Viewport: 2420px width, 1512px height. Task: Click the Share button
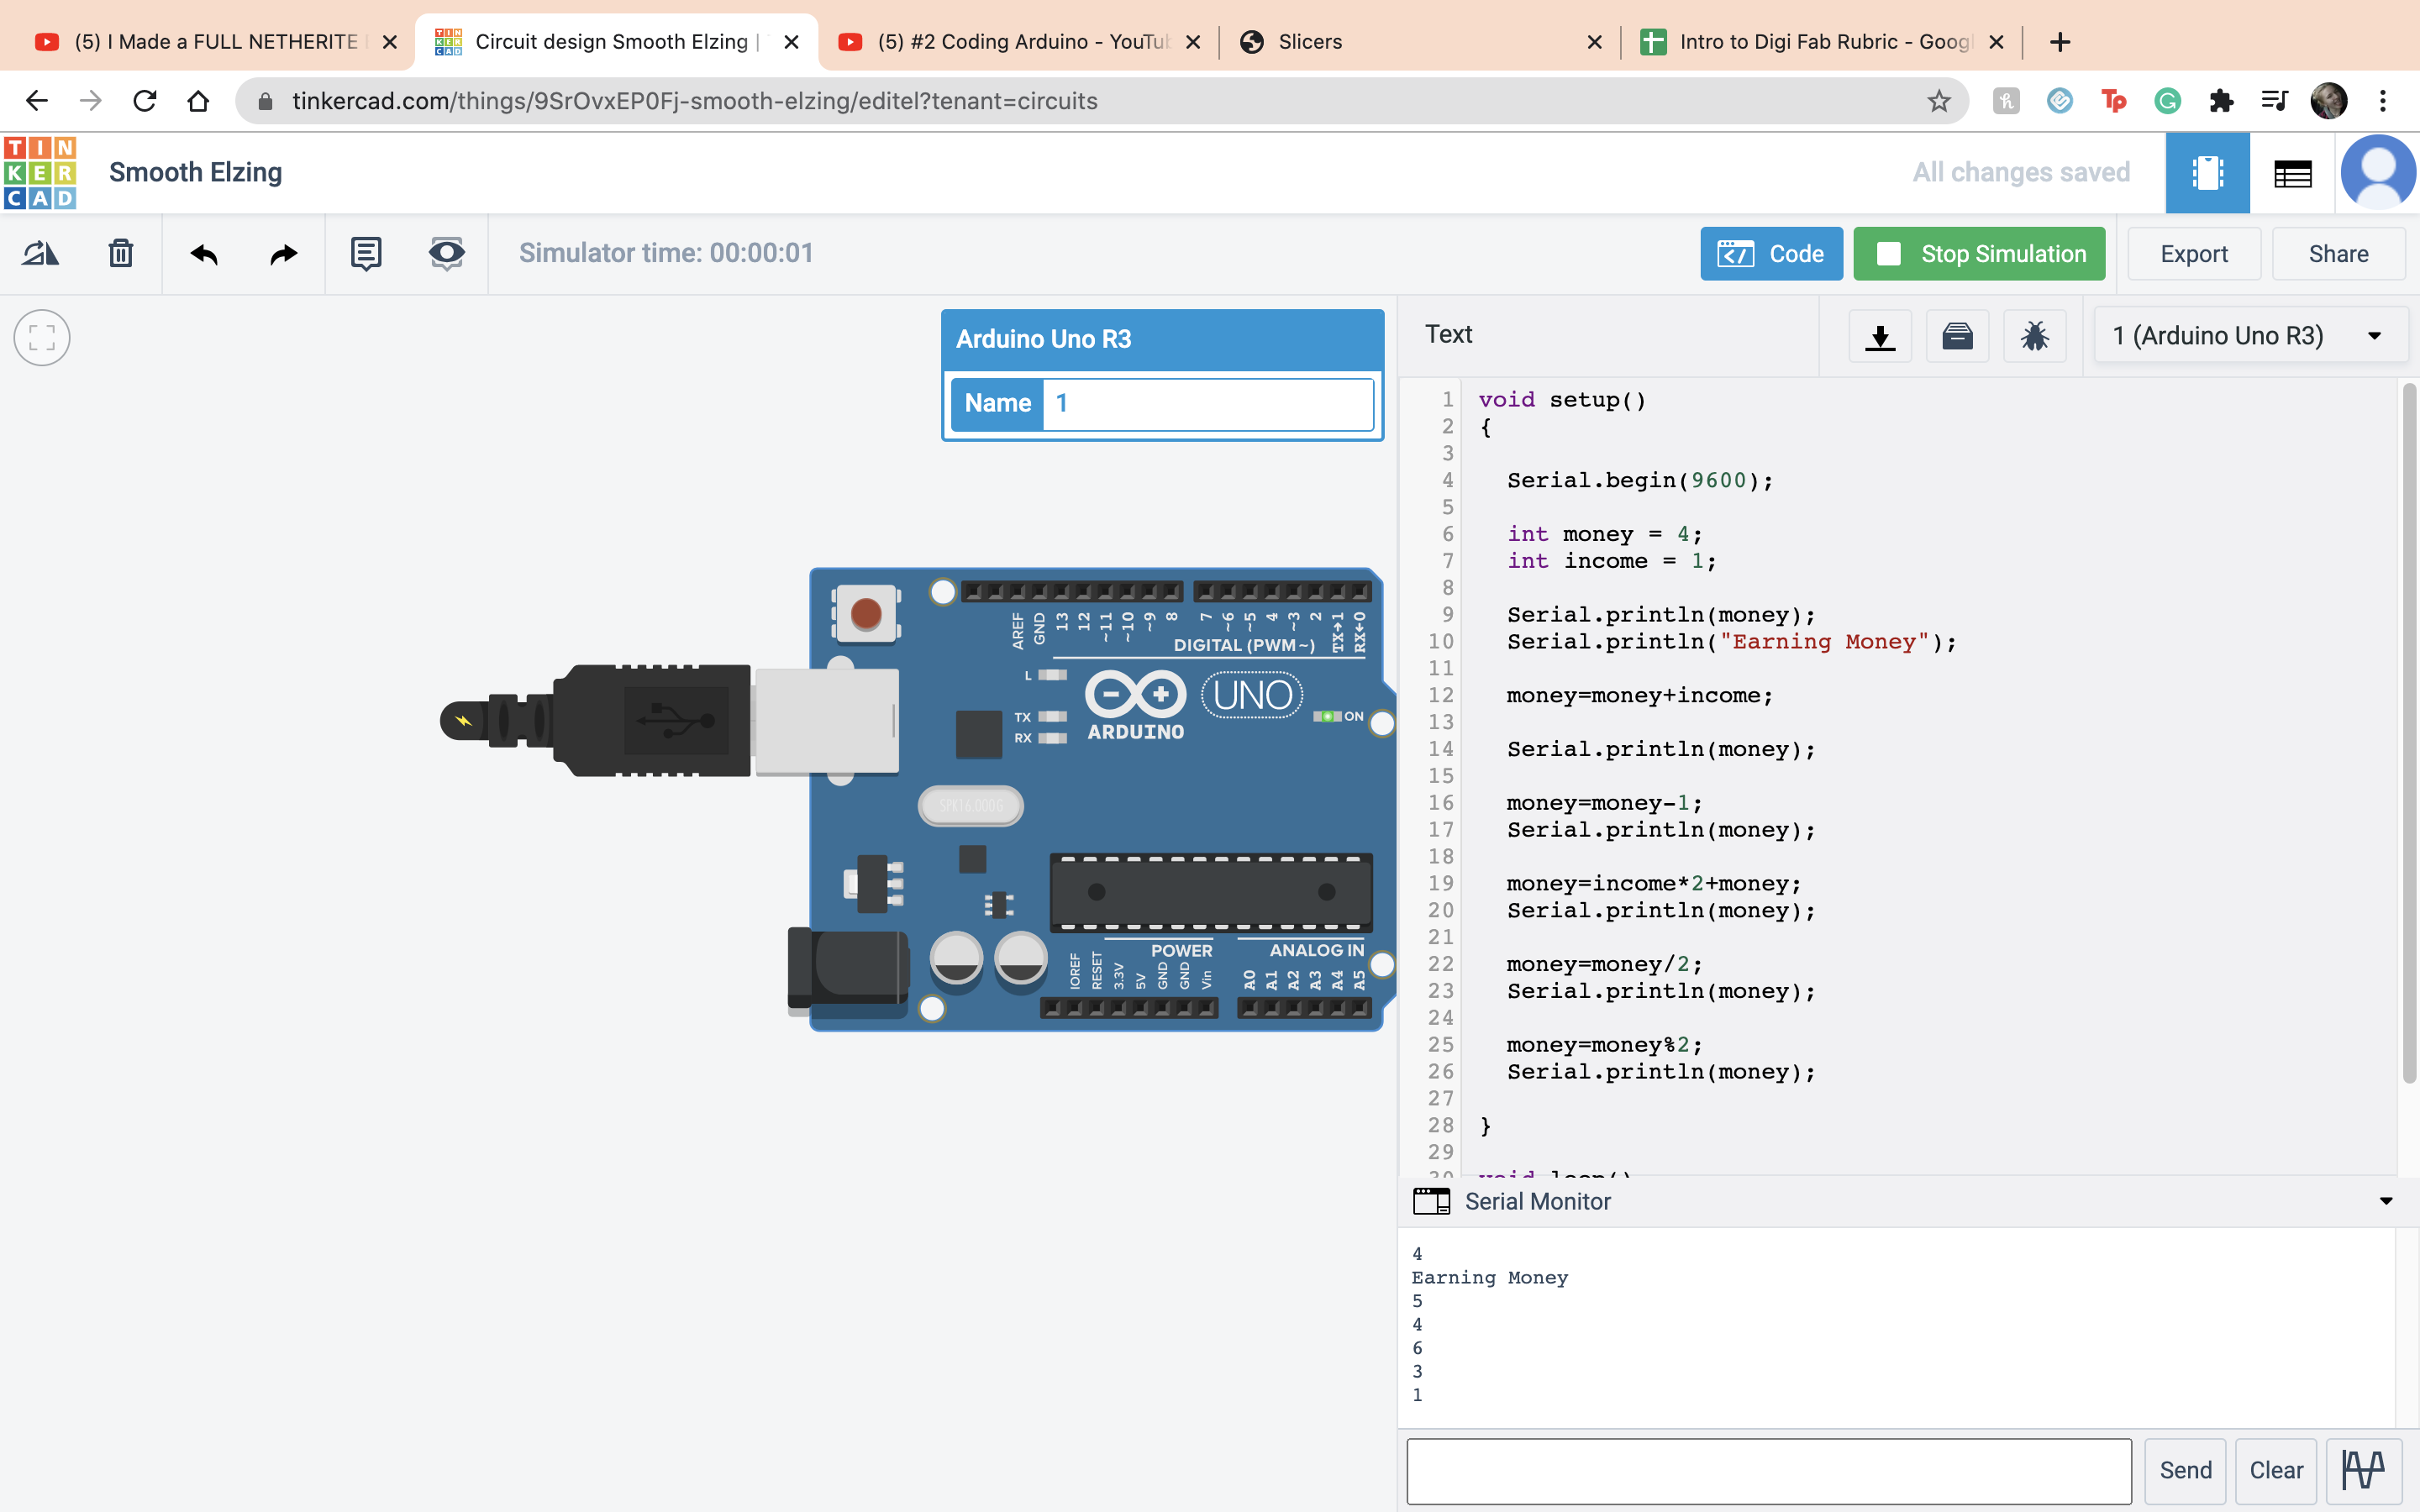tap(2338, 254)
